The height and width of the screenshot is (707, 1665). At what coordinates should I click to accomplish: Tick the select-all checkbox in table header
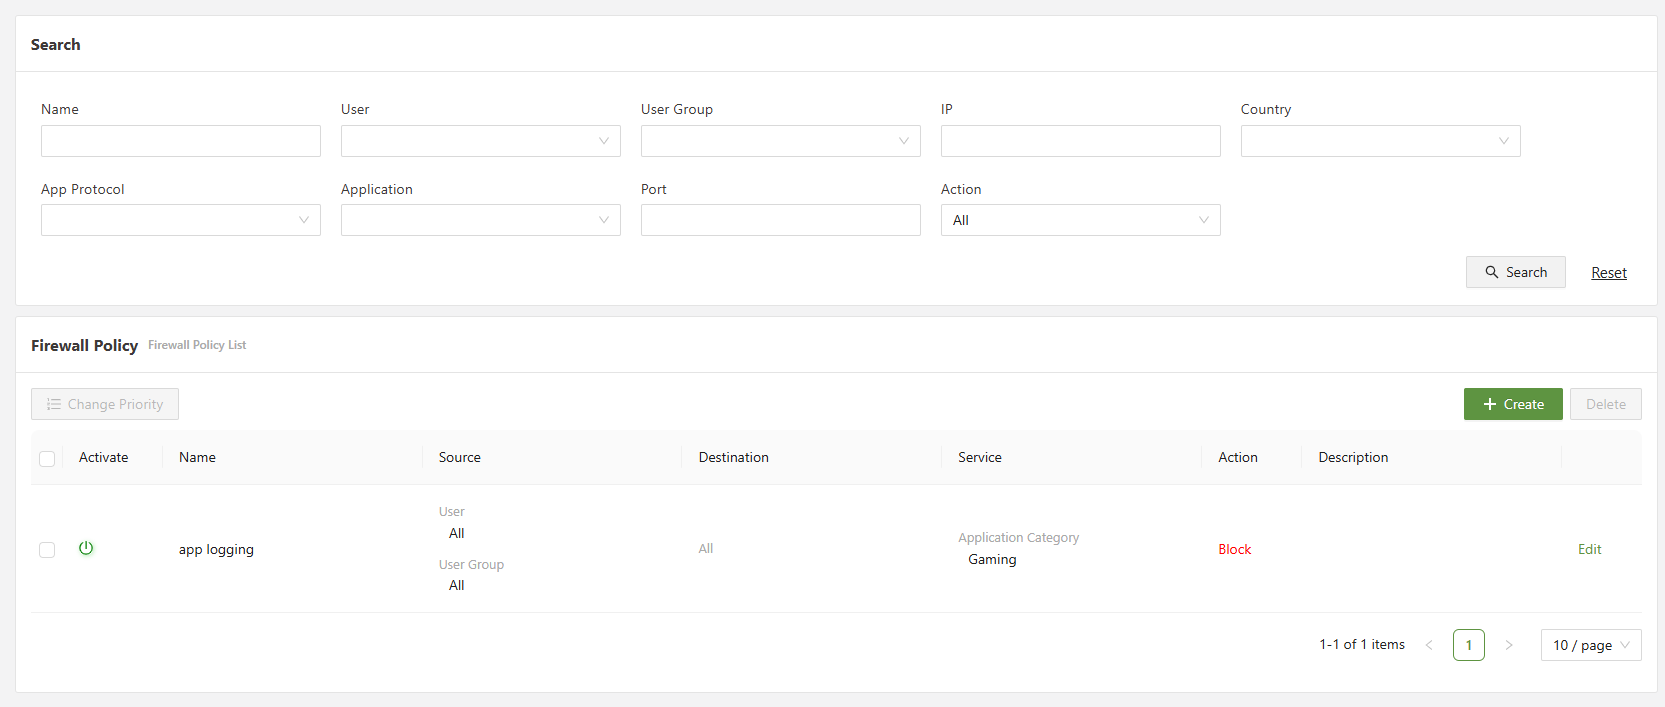[x=47, y=458]
